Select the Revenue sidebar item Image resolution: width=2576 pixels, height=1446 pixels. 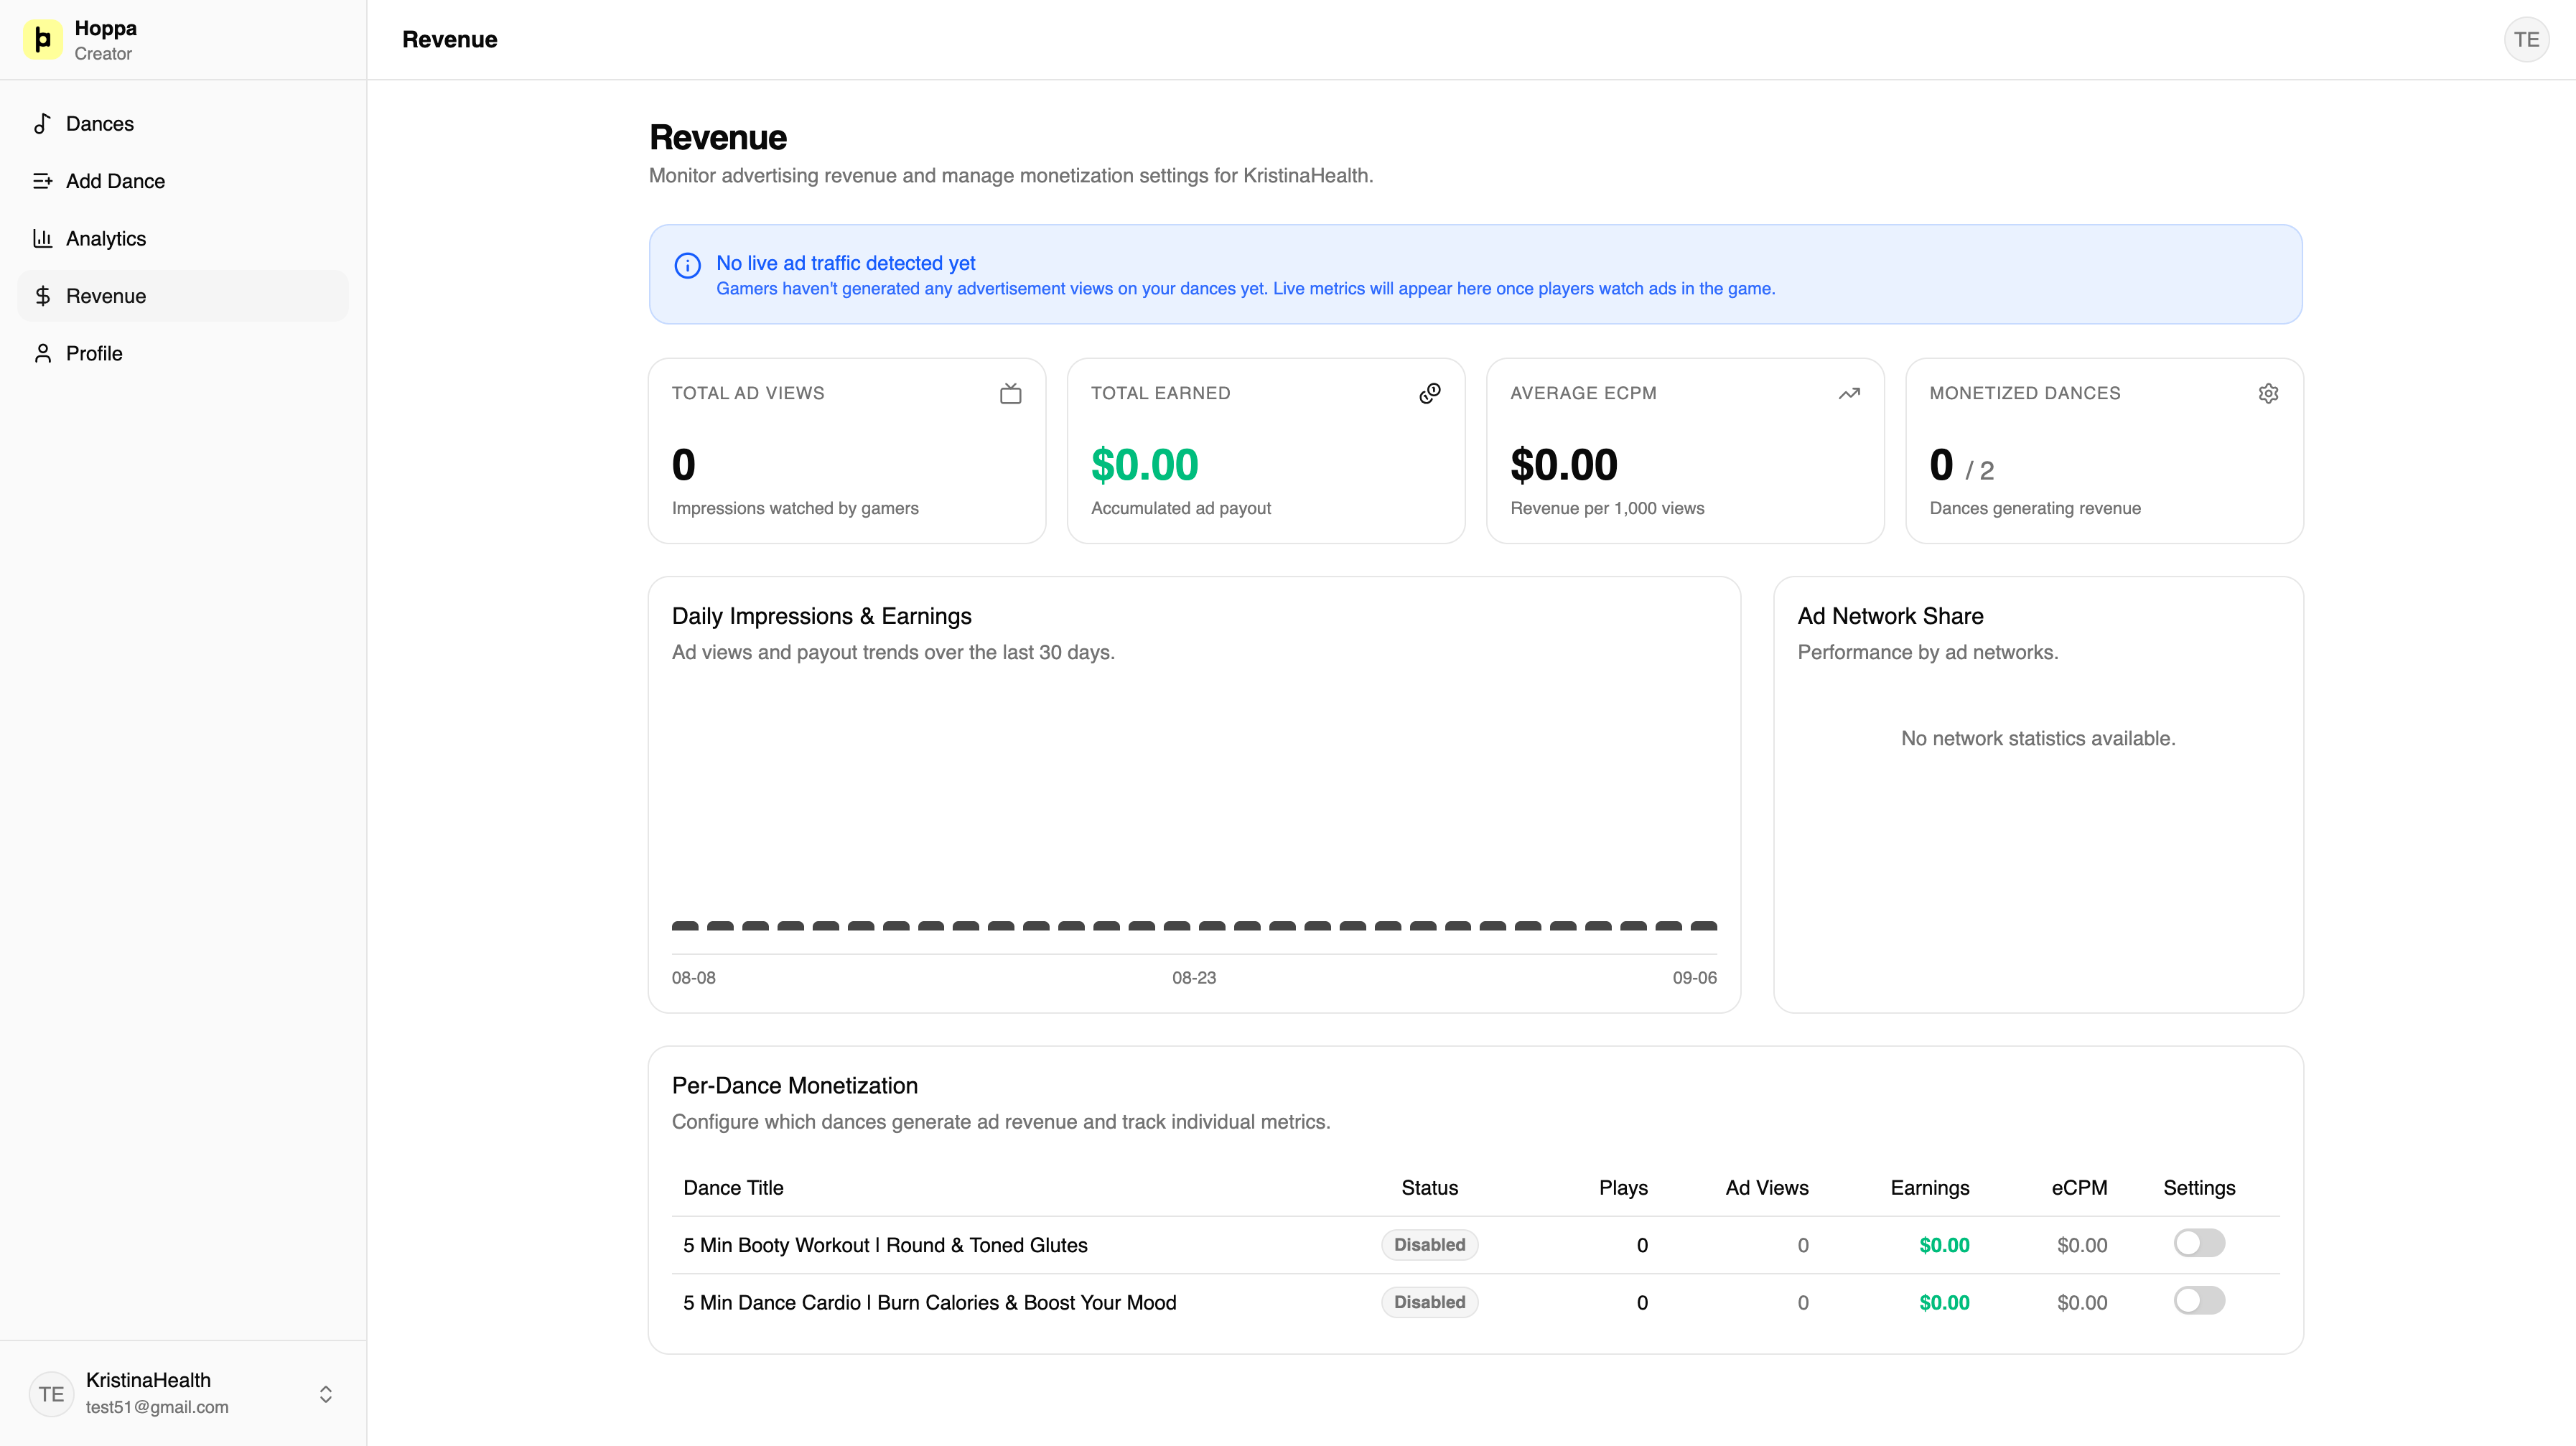(183, 296)
